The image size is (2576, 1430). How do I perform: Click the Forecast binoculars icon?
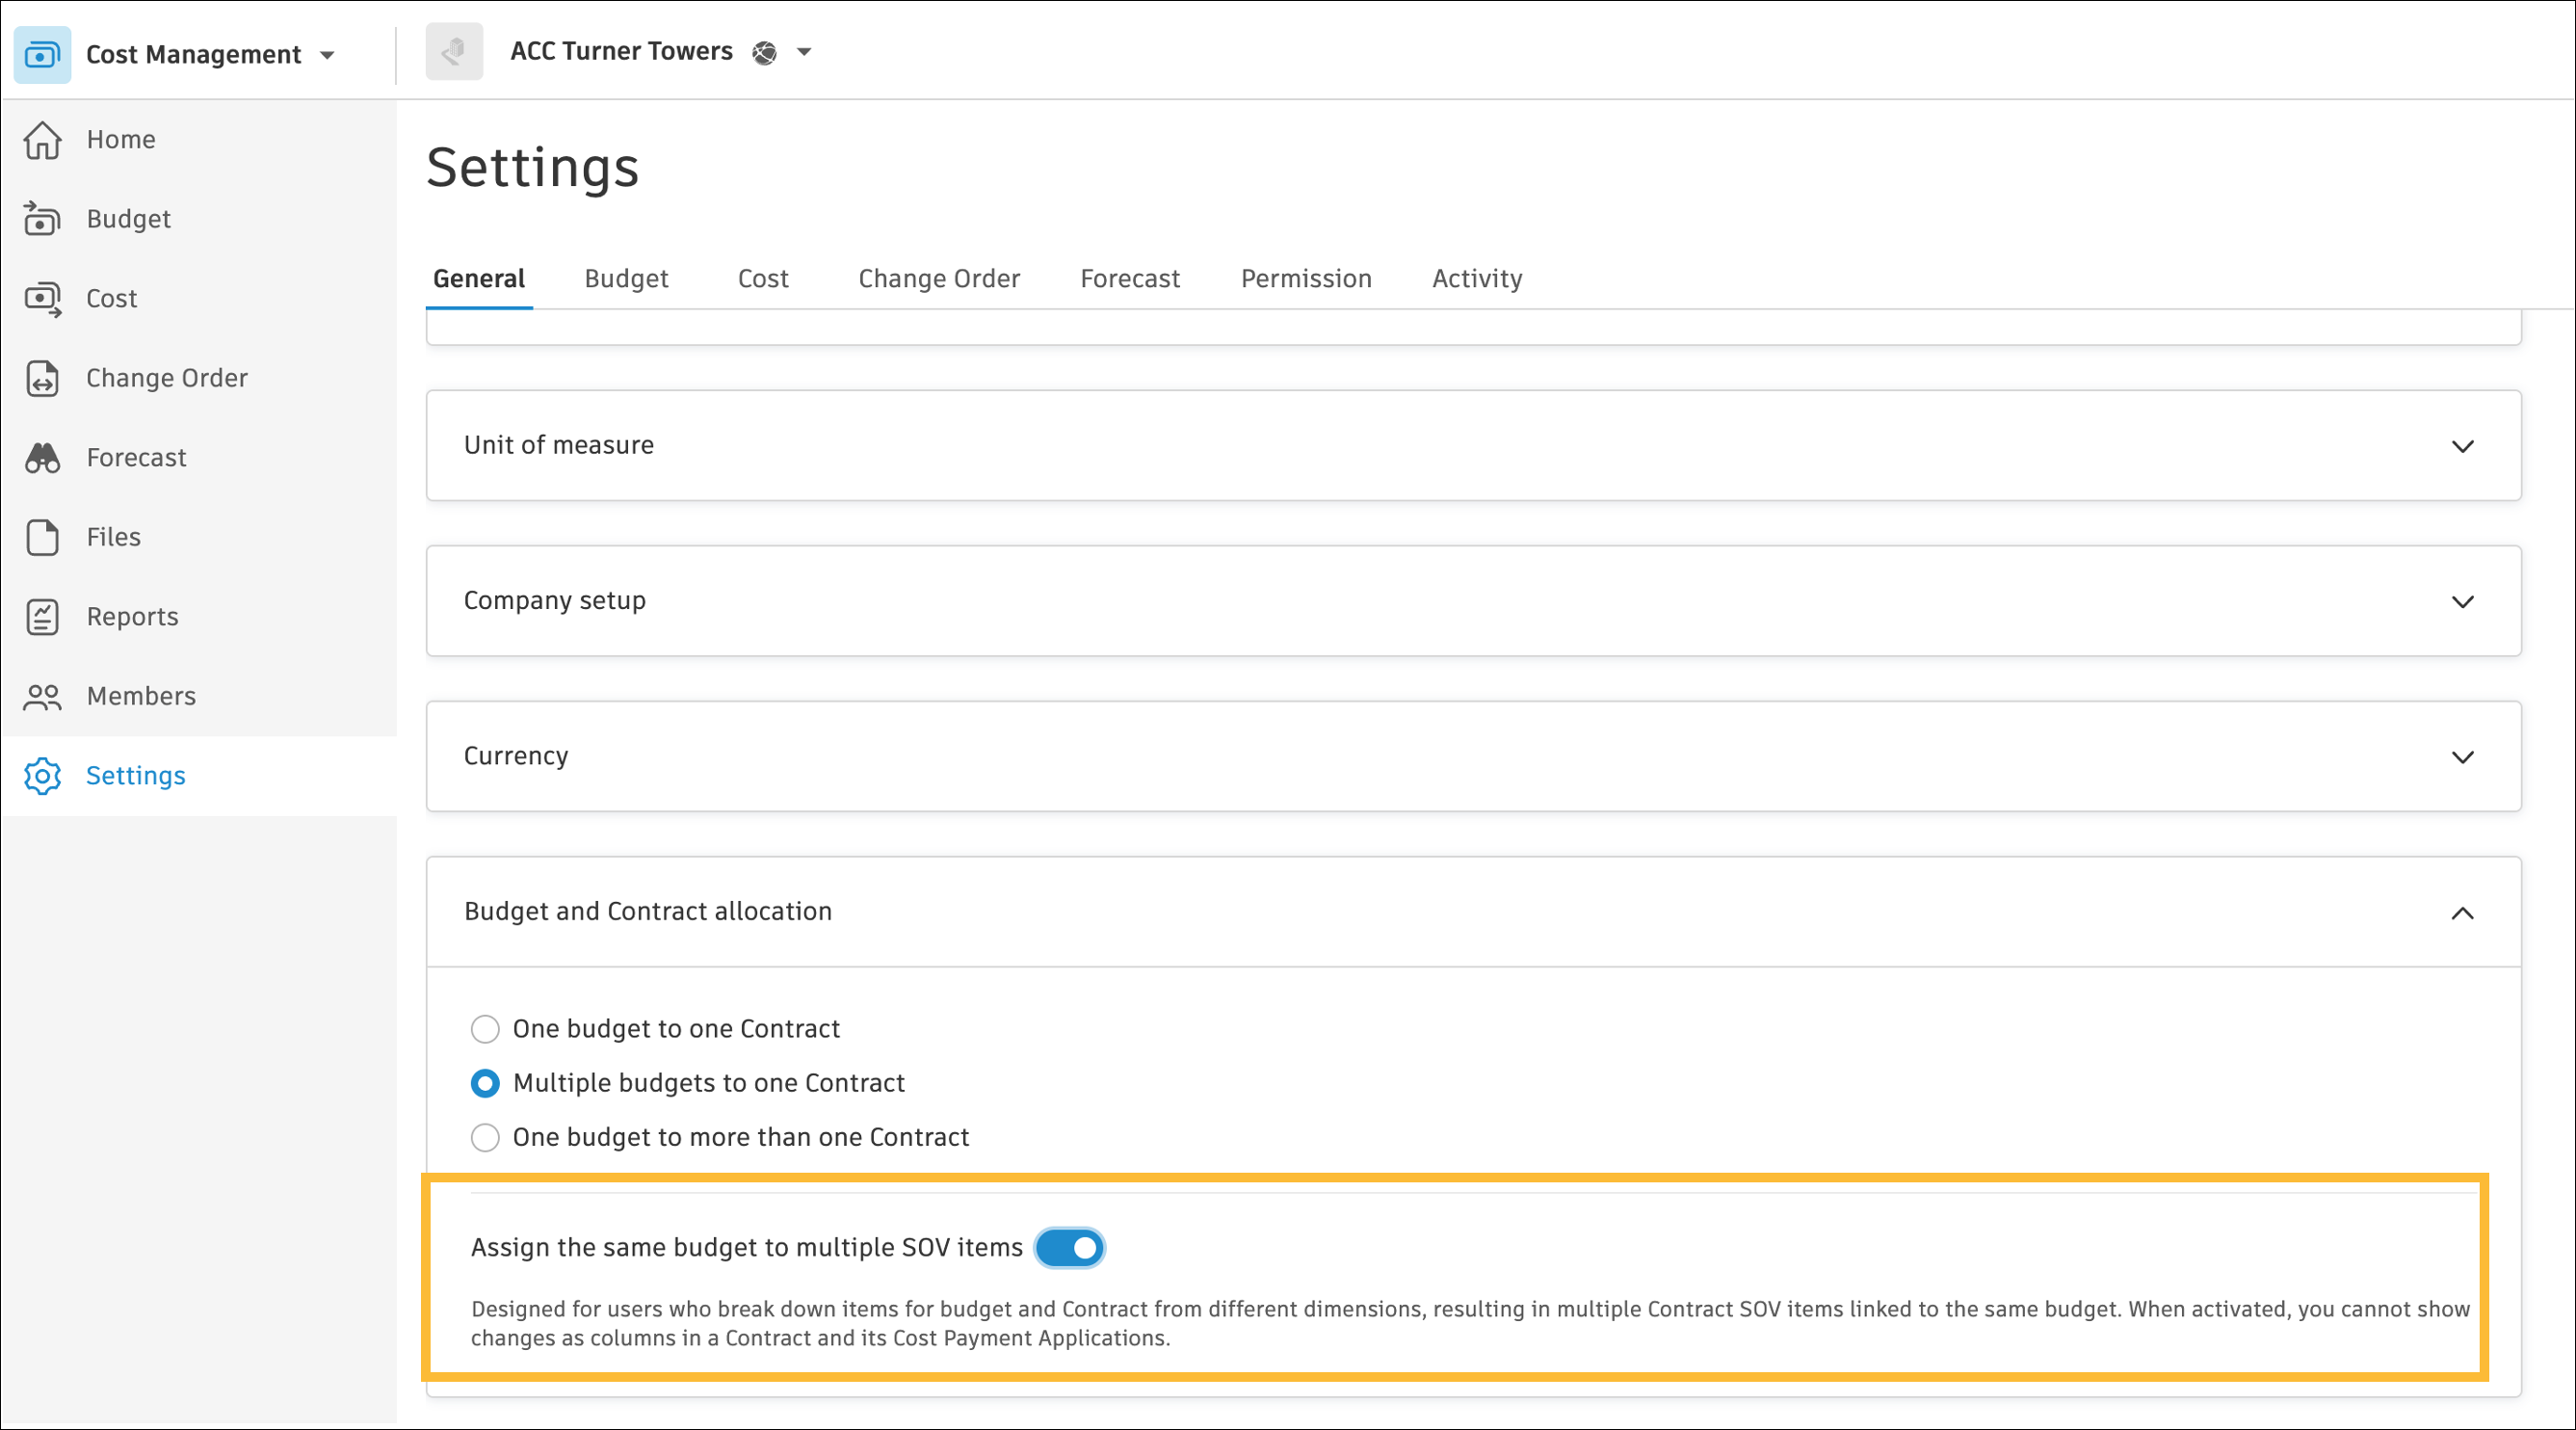pos(42,458)
